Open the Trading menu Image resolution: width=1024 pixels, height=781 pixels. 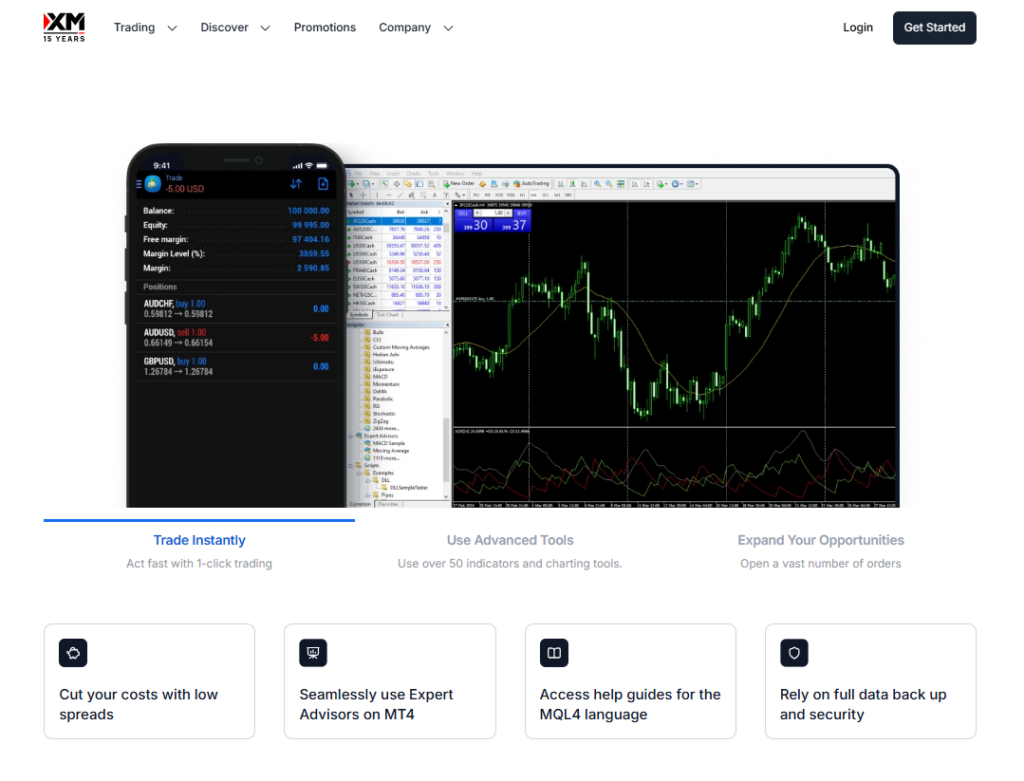click(135, 27)
